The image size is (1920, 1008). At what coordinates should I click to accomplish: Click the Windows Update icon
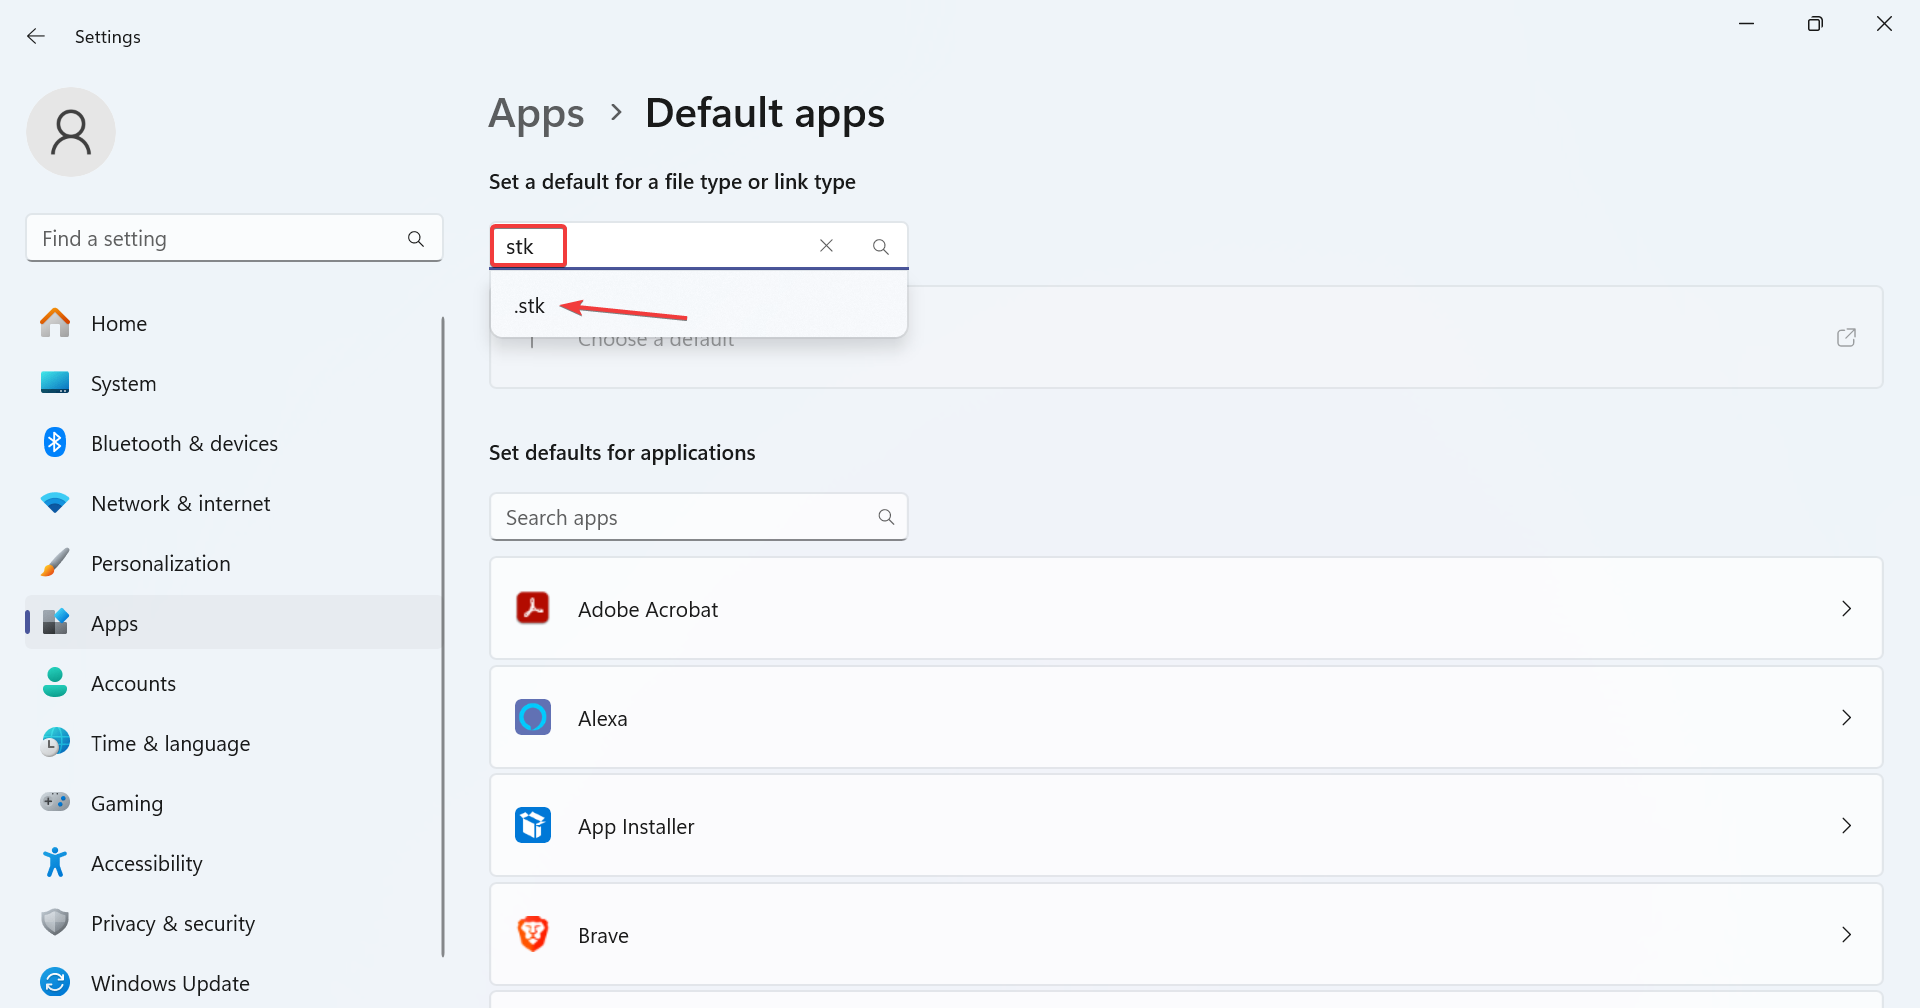(x=55, y=982)
